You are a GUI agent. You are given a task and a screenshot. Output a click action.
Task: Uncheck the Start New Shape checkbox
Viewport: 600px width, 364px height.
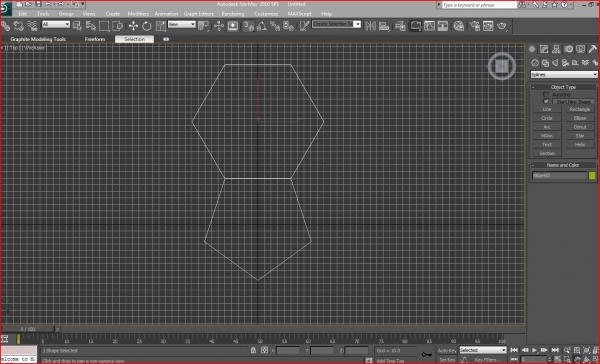tap(546, 101)
